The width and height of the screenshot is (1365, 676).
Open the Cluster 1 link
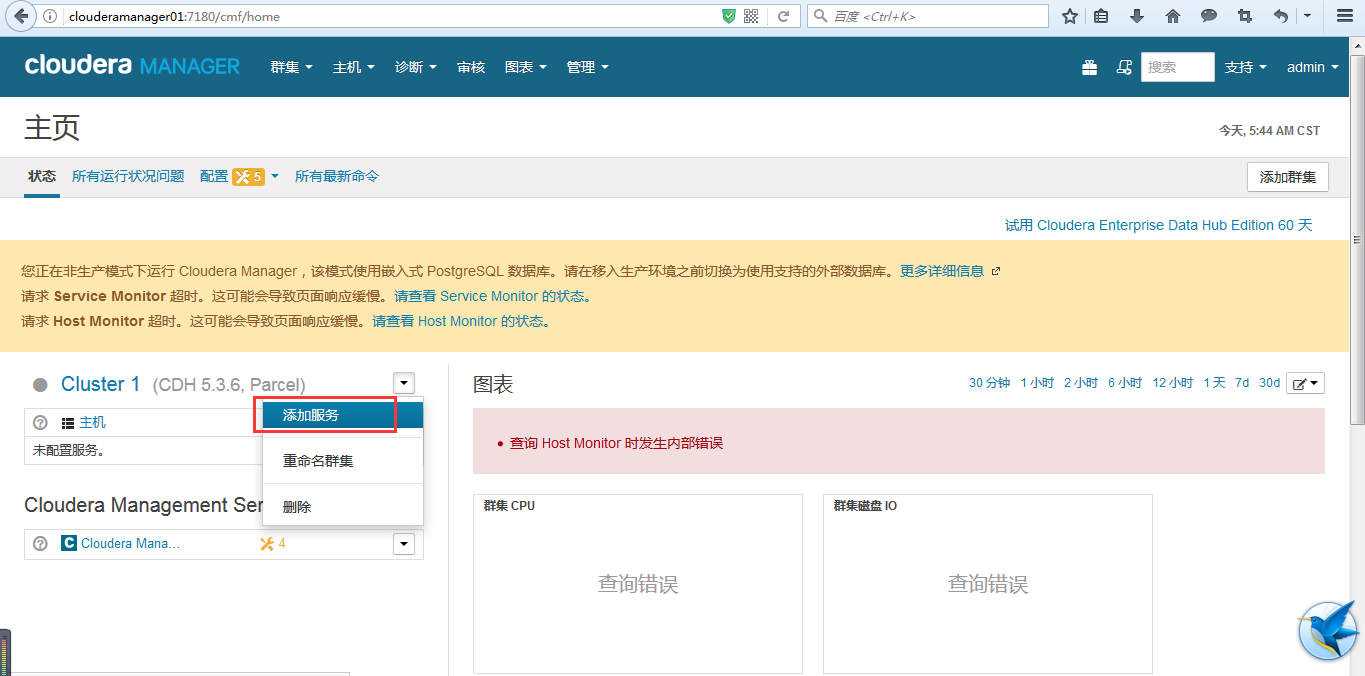coord(100,384)
